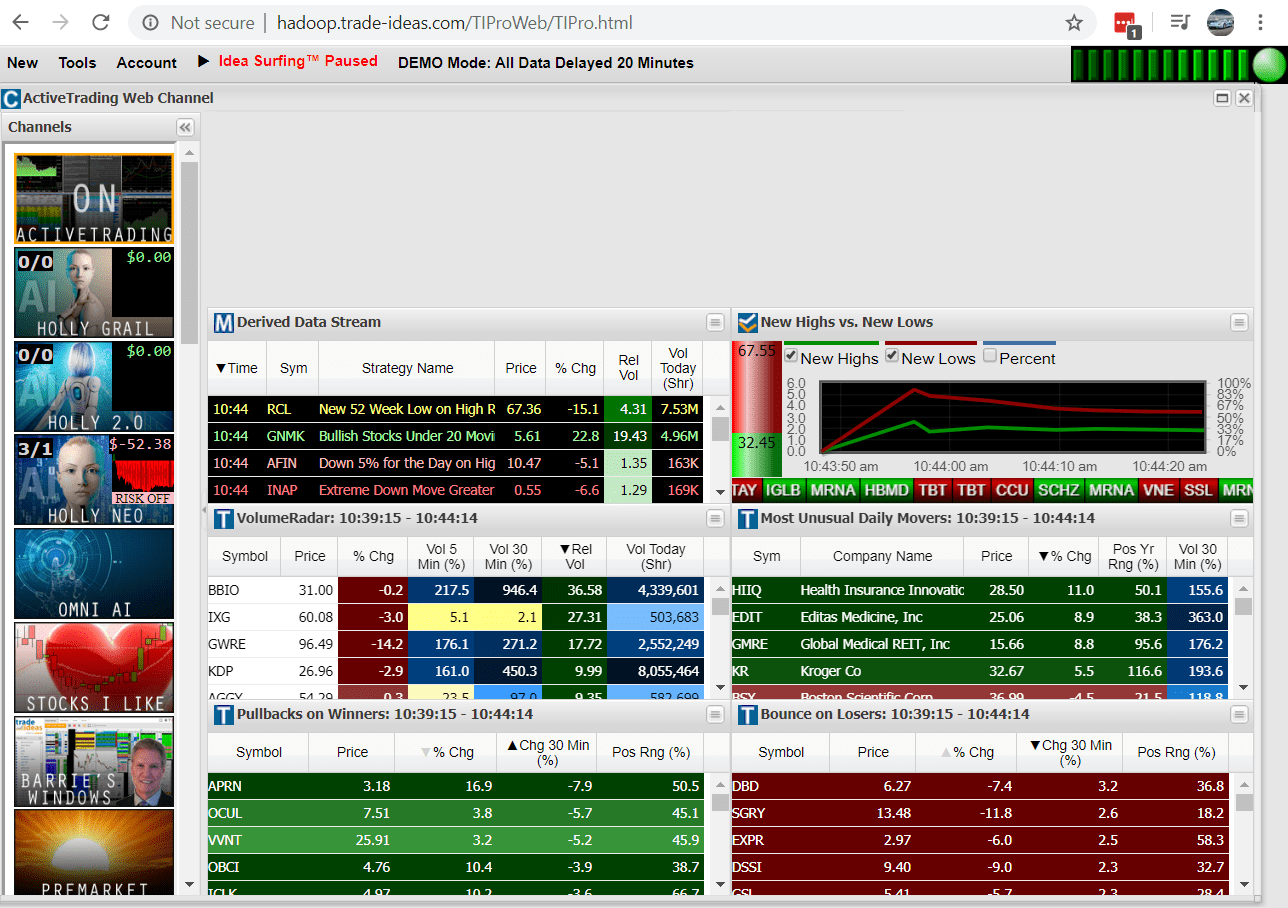Open the VolumeRadar panel options menu
The image size is (1288, 908).
click(x=714, y=518)
